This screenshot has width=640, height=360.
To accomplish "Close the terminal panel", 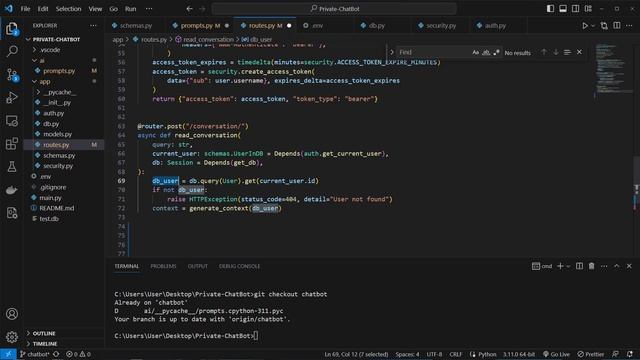I will 629,266.
